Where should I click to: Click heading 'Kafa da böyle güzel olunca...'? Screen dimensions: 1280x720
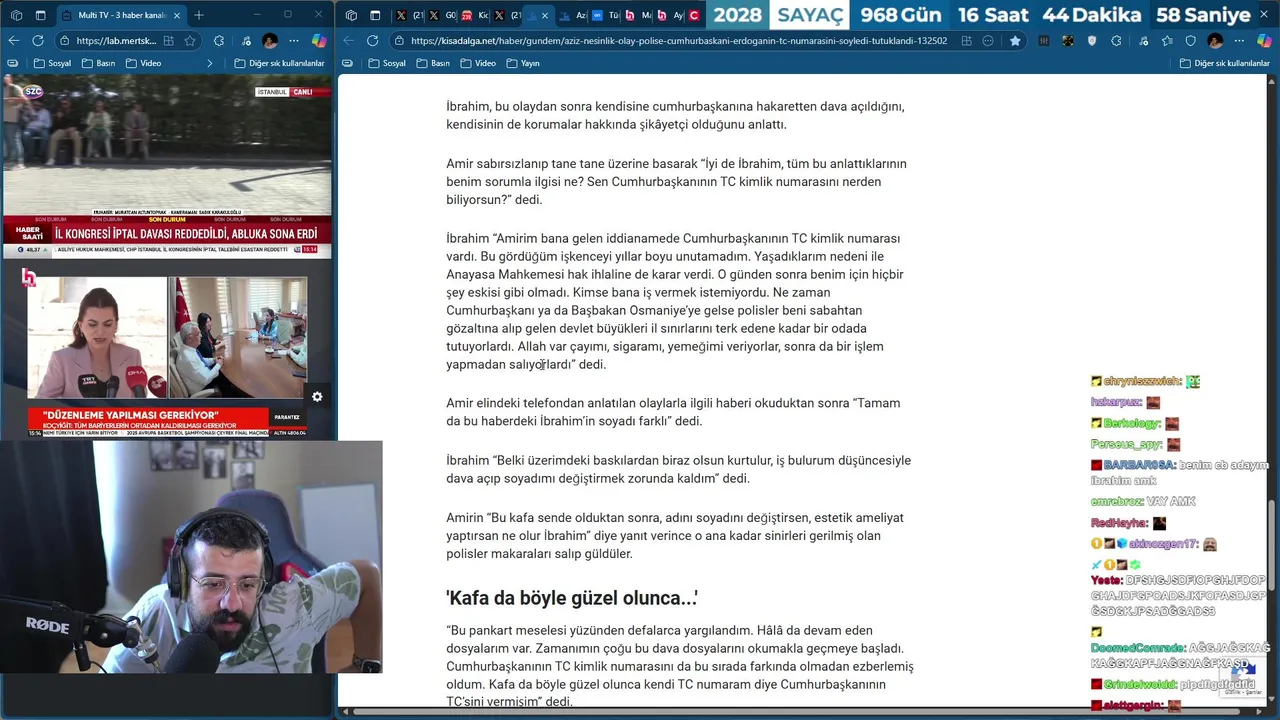tap(571, 598)
